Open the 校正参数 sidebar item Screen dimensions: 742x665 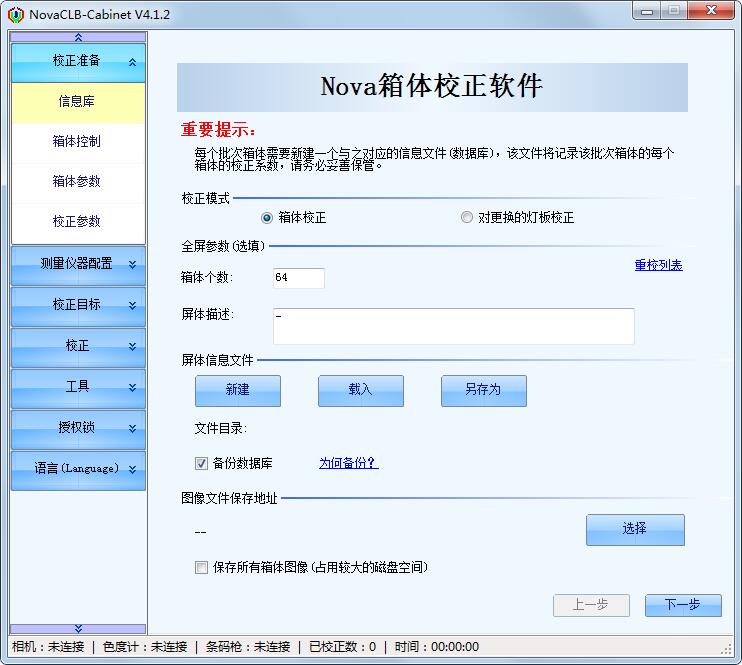pyautogui.click(x=78, y=221)
